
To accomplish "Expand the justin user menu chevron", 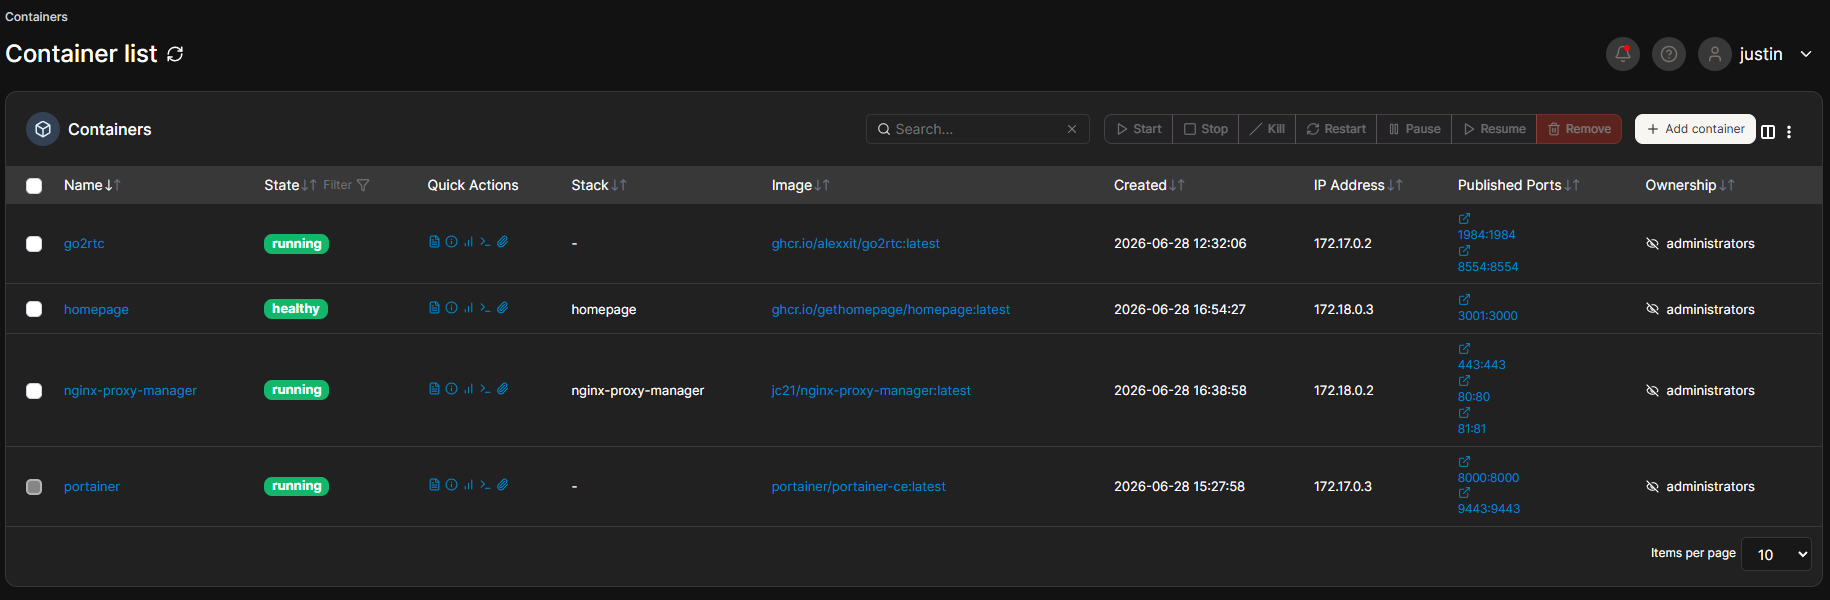I will 1806,54.
